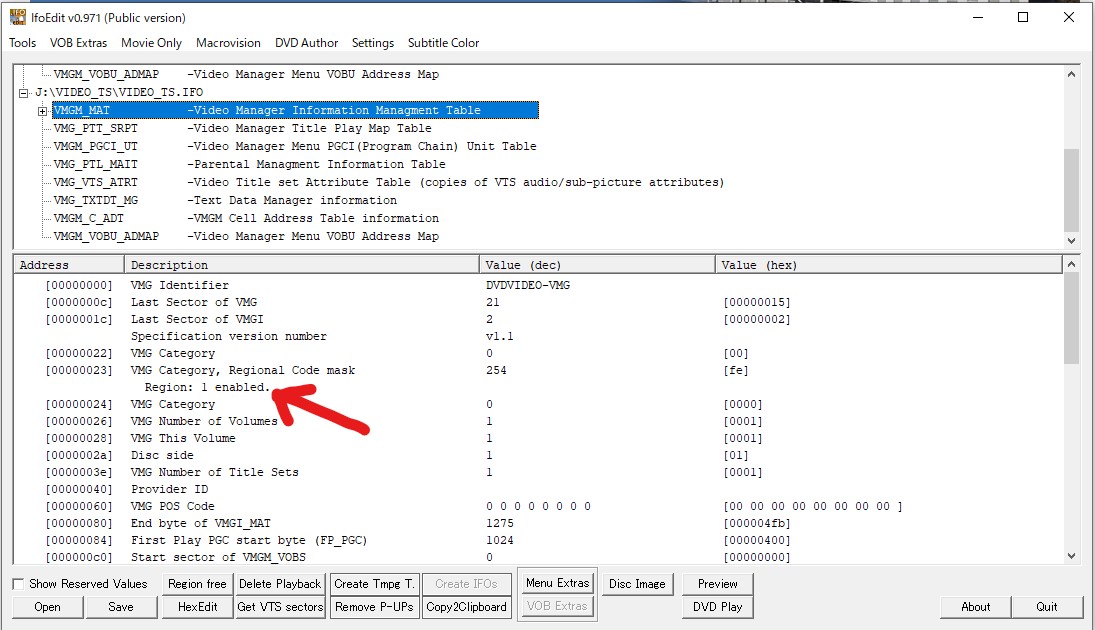The width and height of the screenshot is (1095, 630).
Task: Select VMG_PTT_SRPT Title Play Map Table
Action: pos(242,129)
